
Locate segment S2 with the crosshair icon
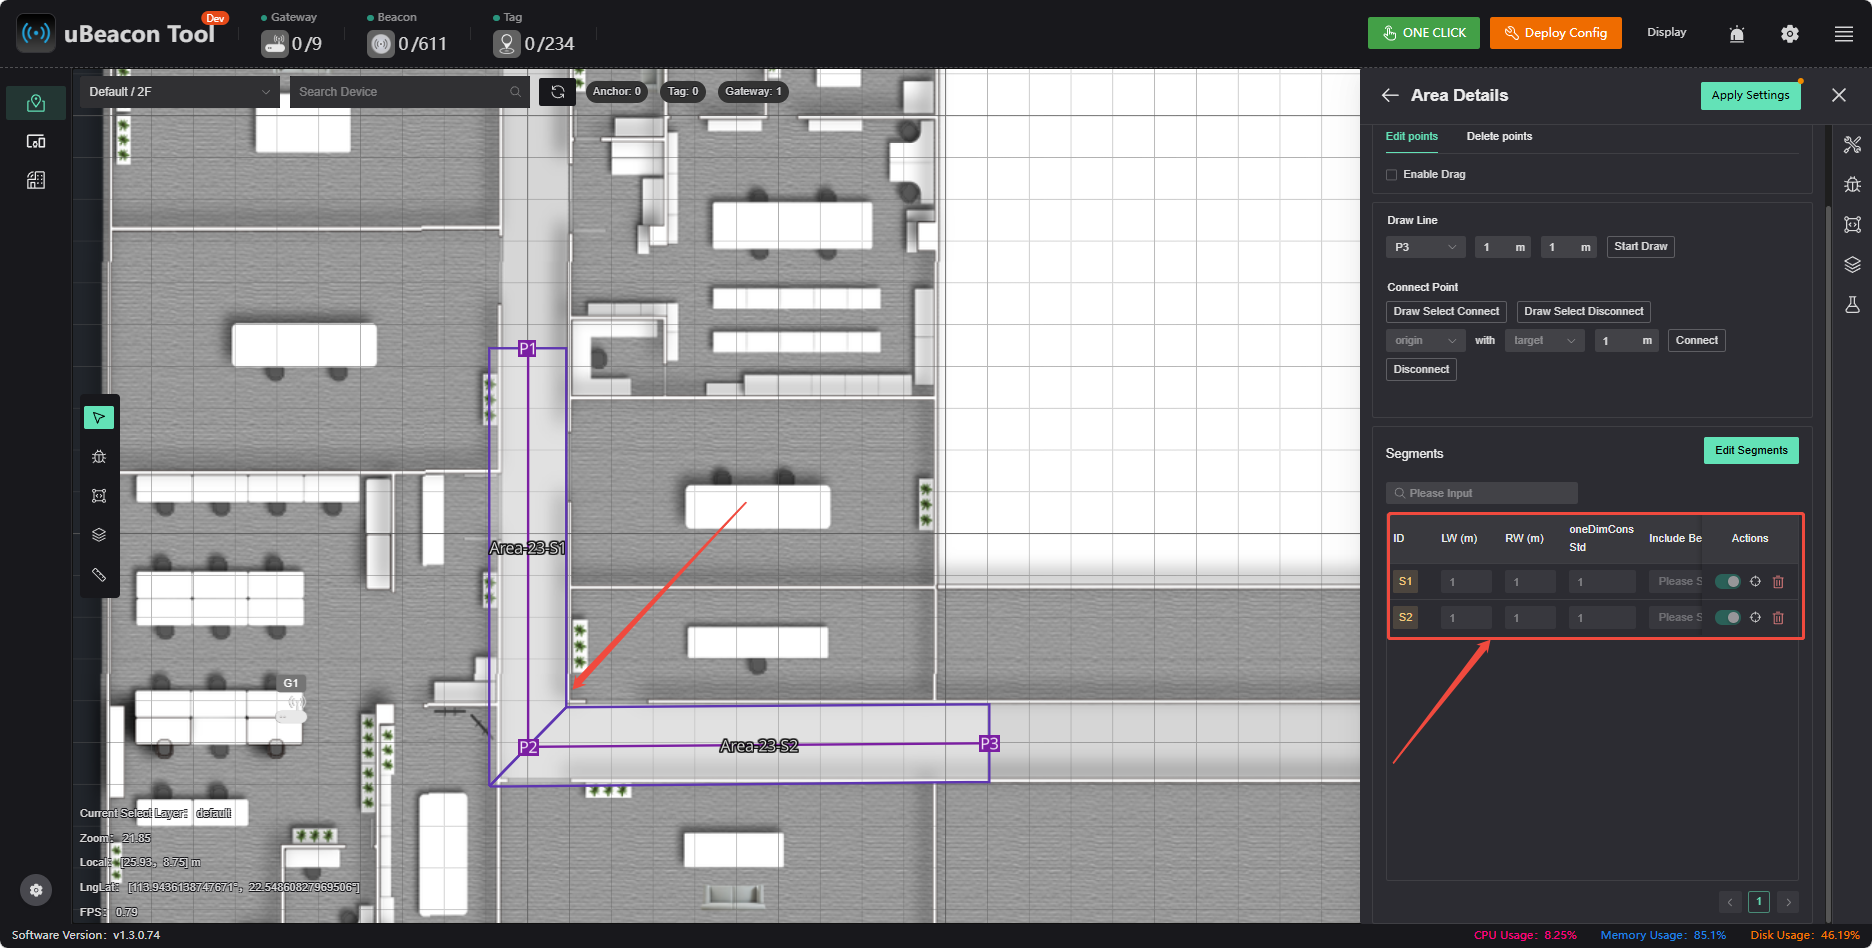tap(1755, 618)
